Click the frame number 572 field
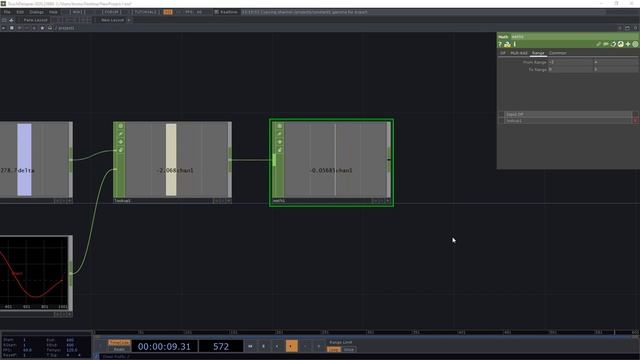 (x=221, y=347)
